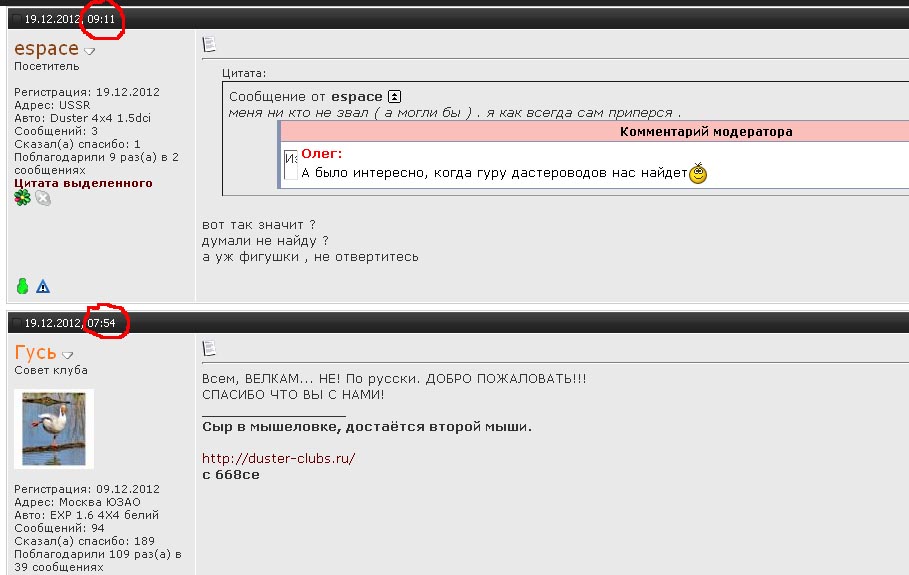The image size is (909, 575).
Task: Click the status icon before the 09:11 post date
Action: click(x=16, y=19)
